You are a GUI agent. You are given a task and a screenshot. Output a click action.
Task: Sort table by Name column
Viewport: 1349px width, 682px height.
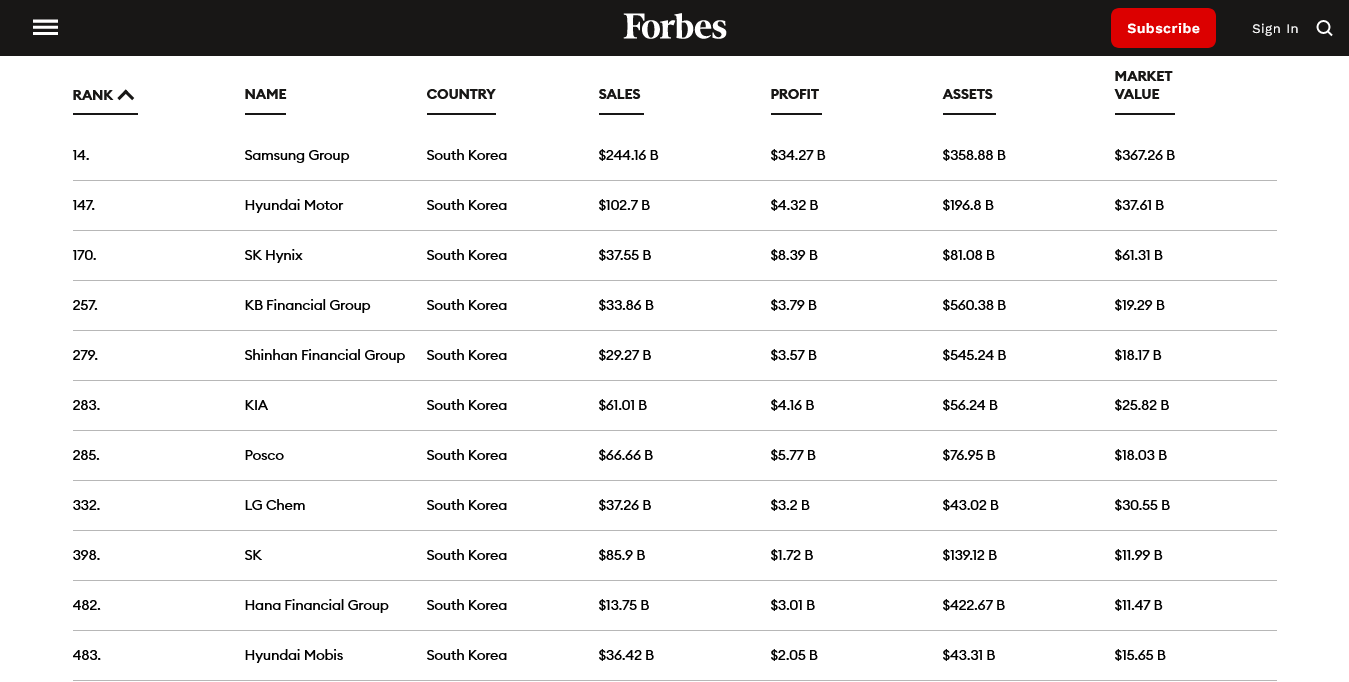265,94
